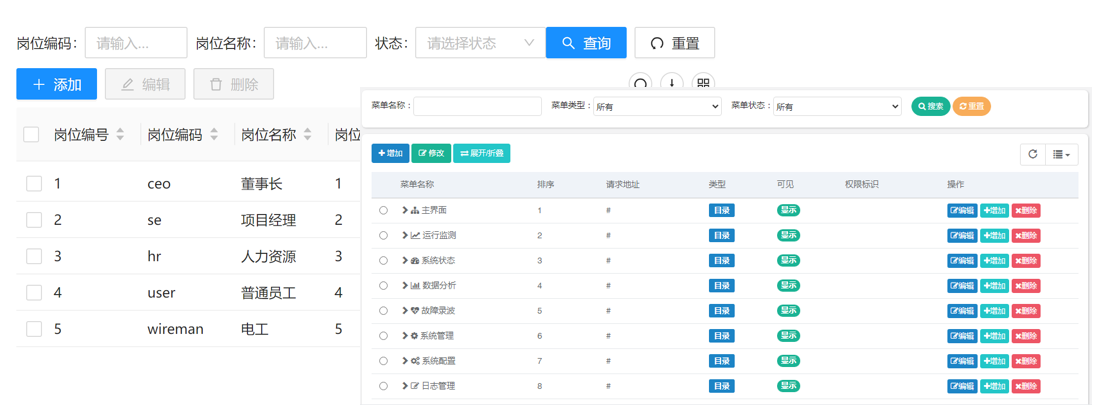Click the 查询 search button
The height and width of the screenshot is (411, 1095).
[x=586, y=43]
